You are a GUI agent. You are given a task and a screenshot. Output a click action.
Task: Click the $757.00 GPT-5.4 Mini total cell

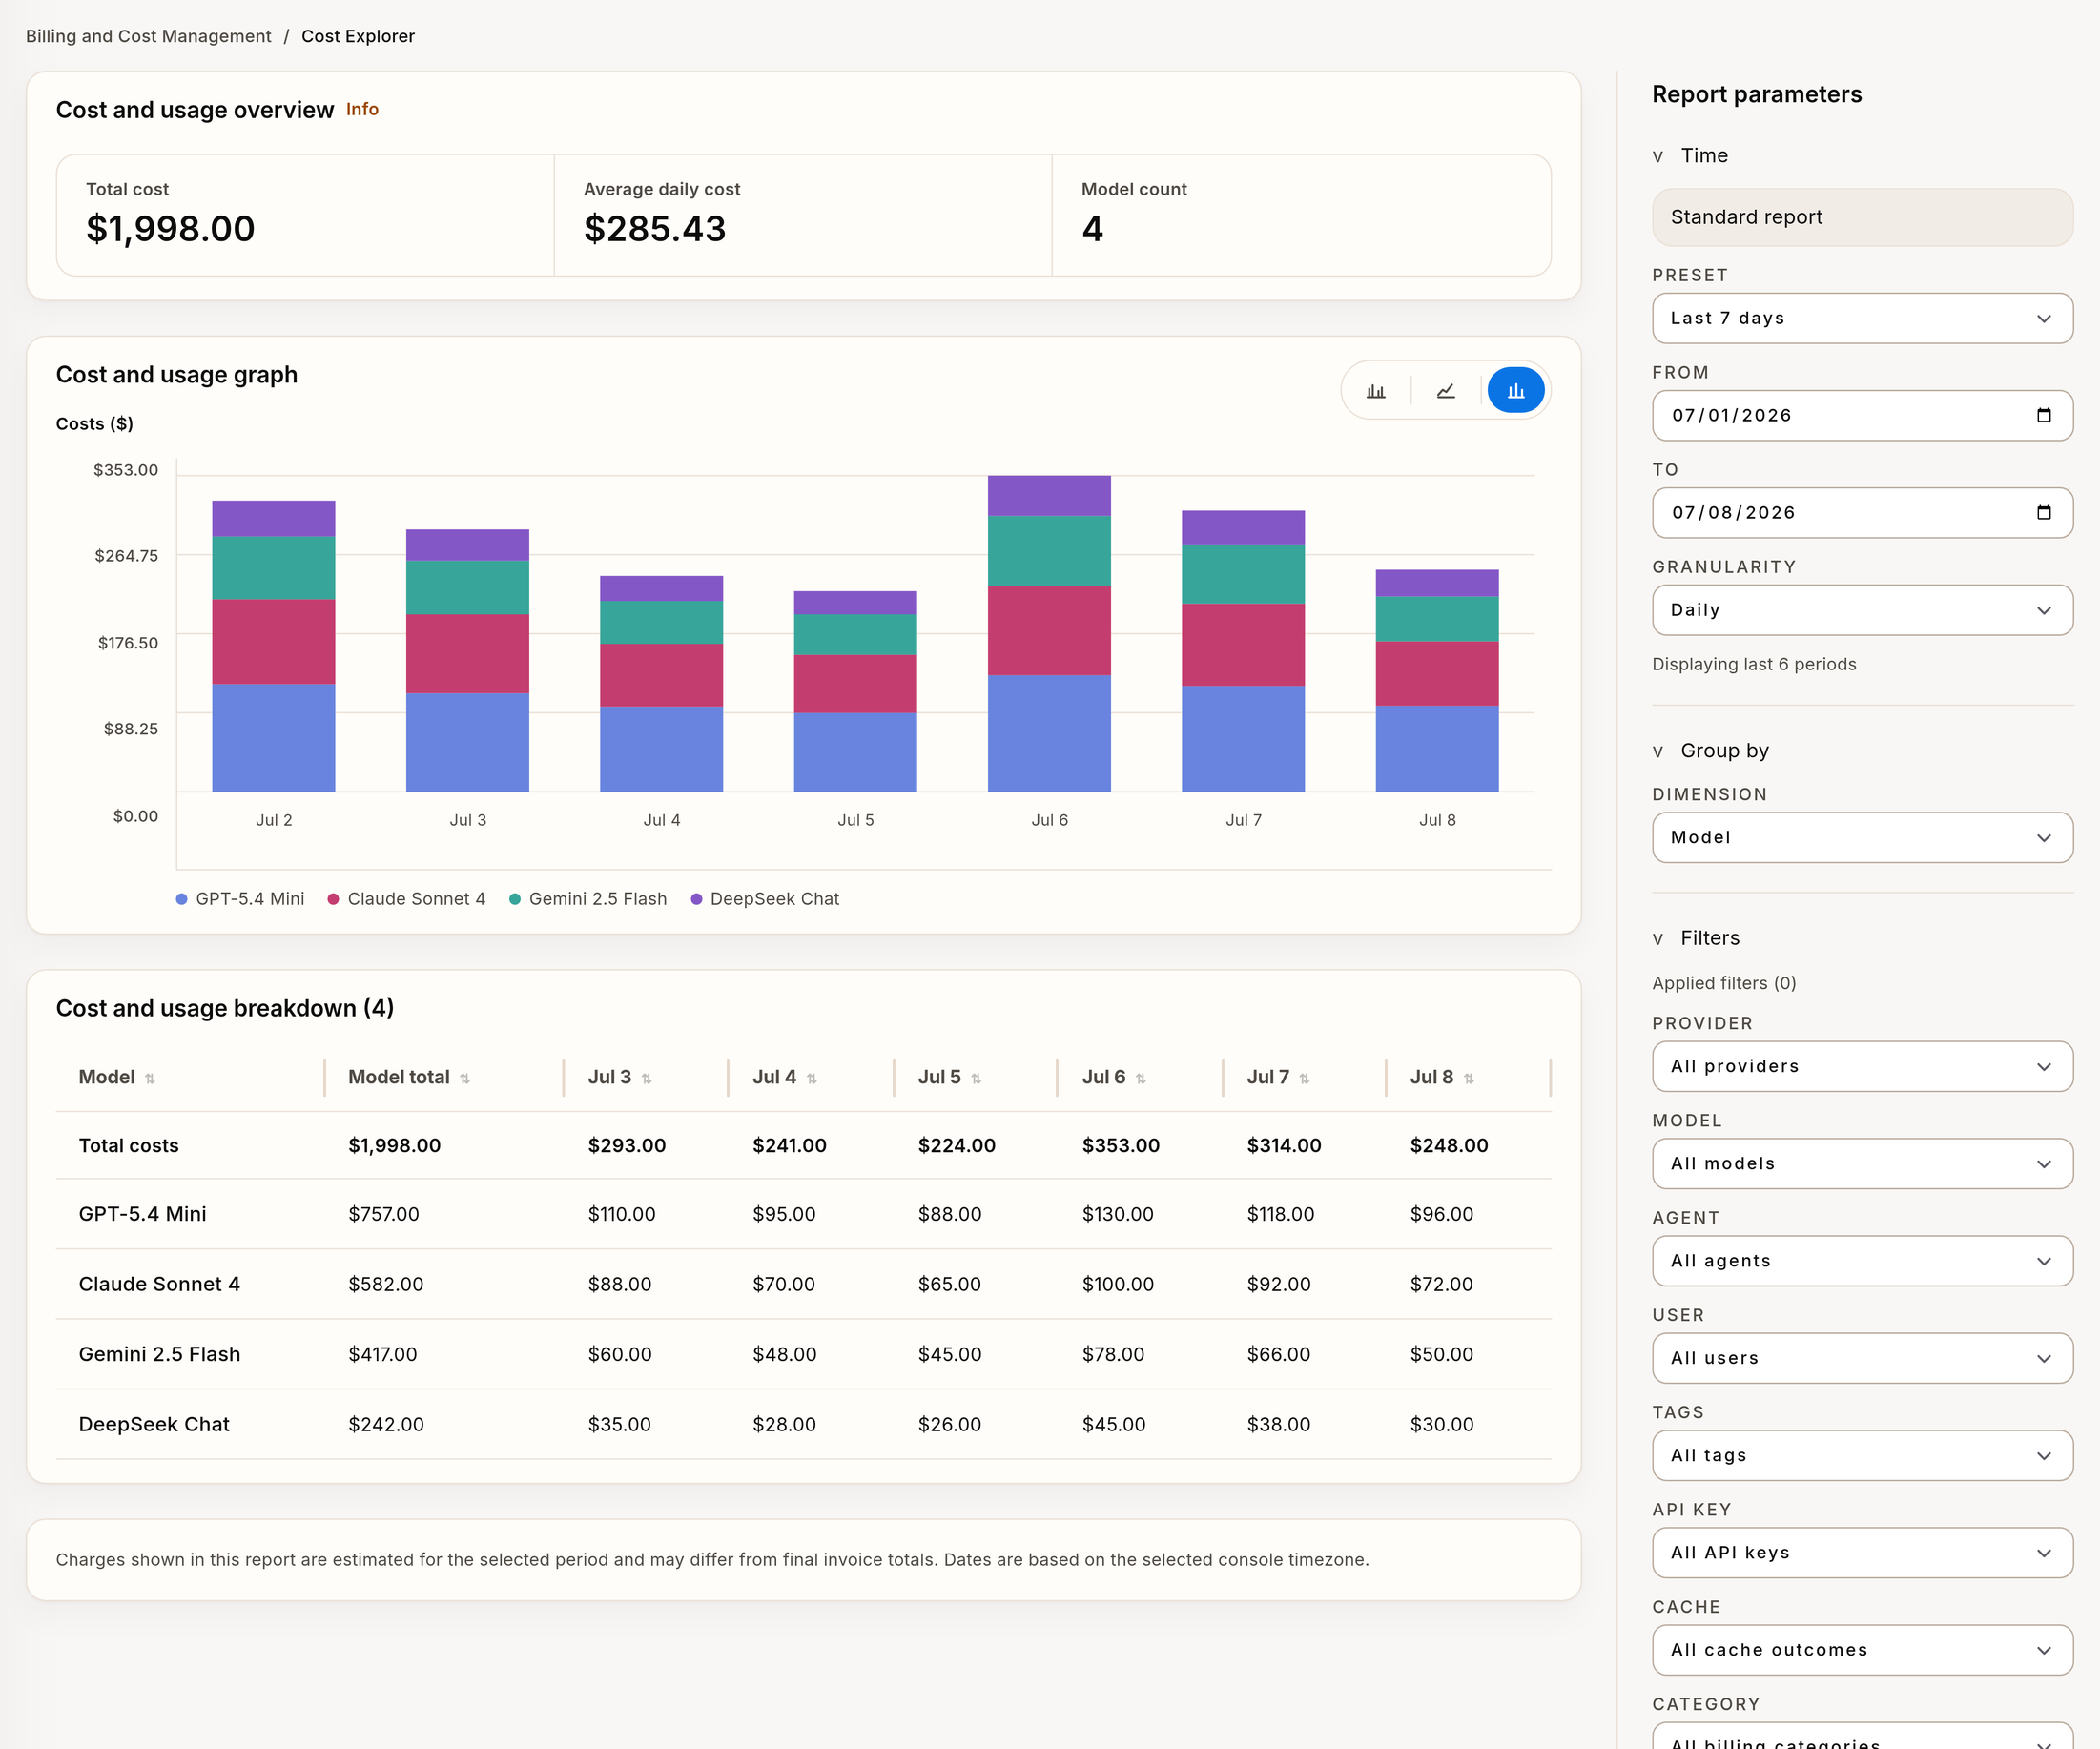click(384, 1214)
